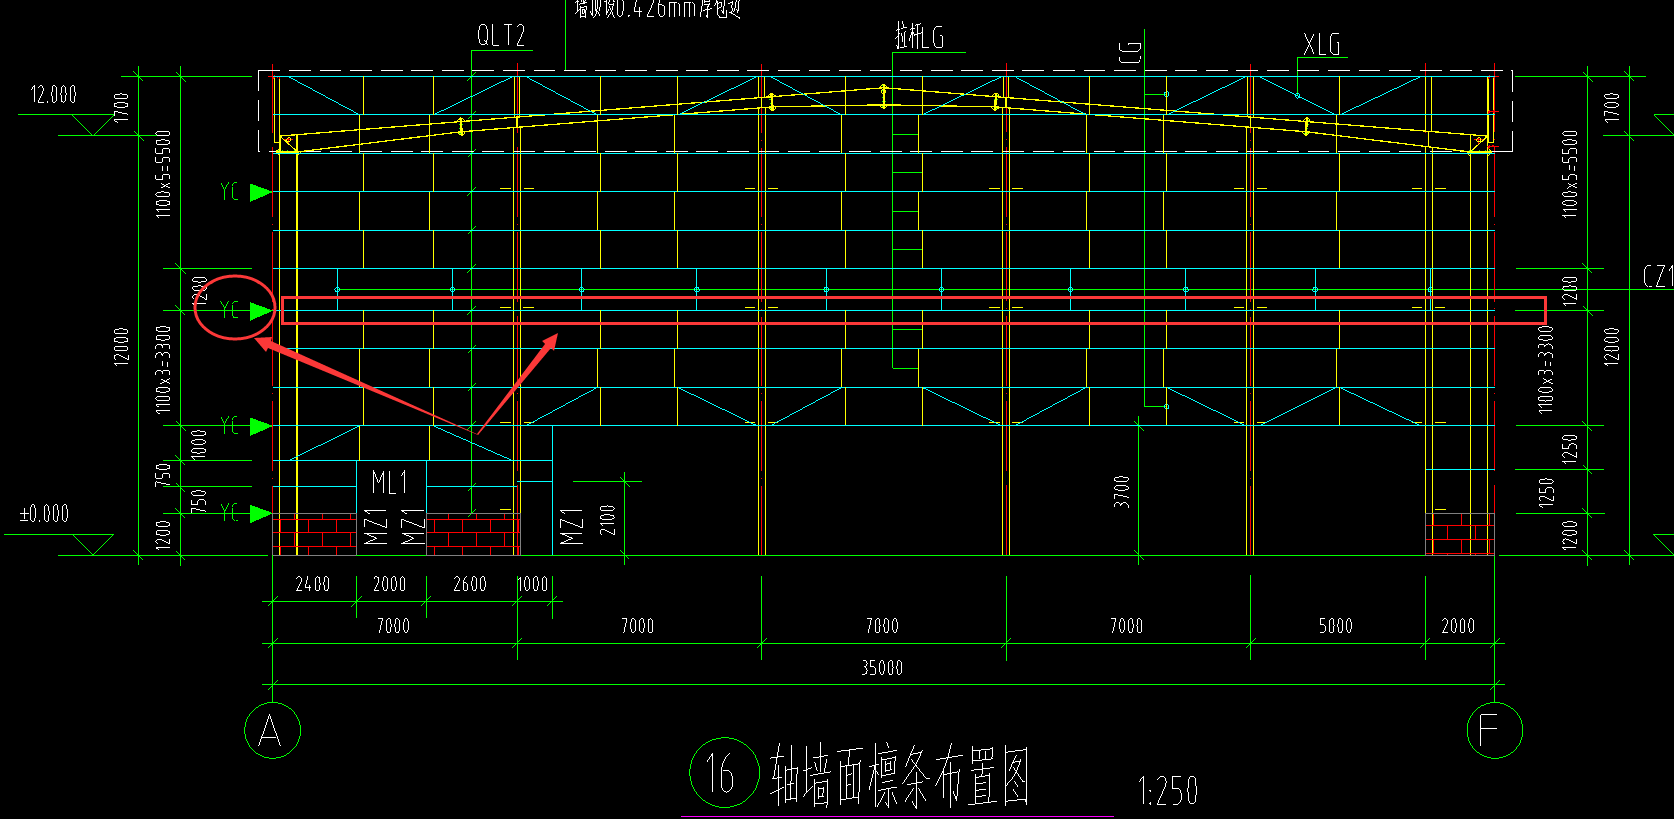The image size is (1674, 819).
Task: Select the axis bubble labeled A
Action: (272, 731)
